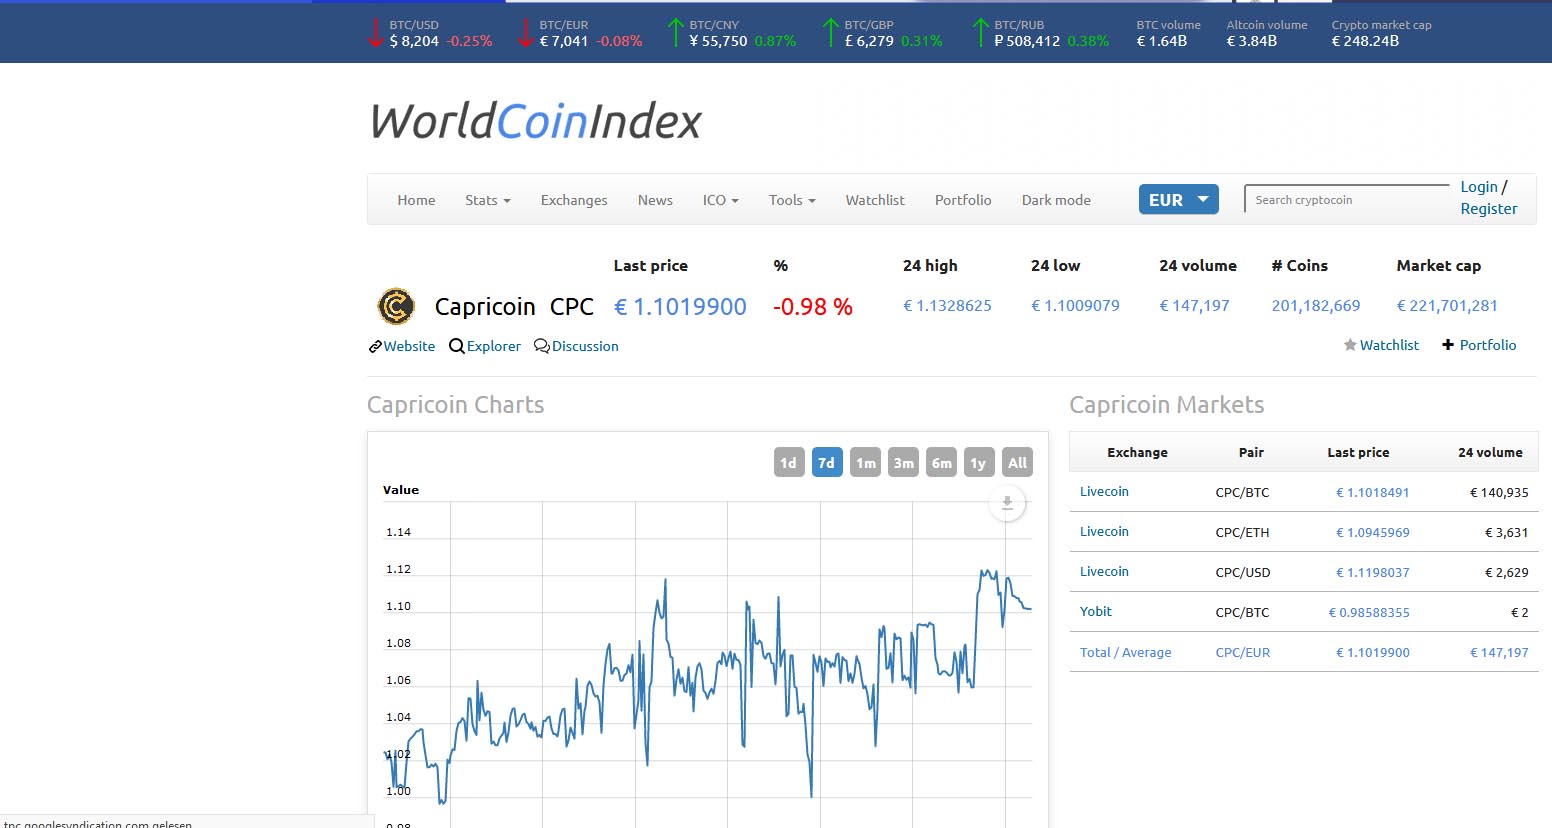Go to the Home menu item
Image resolution: width=1552 pixels, height=828 pixels.
pyautogui.click(x=416, y=200)
